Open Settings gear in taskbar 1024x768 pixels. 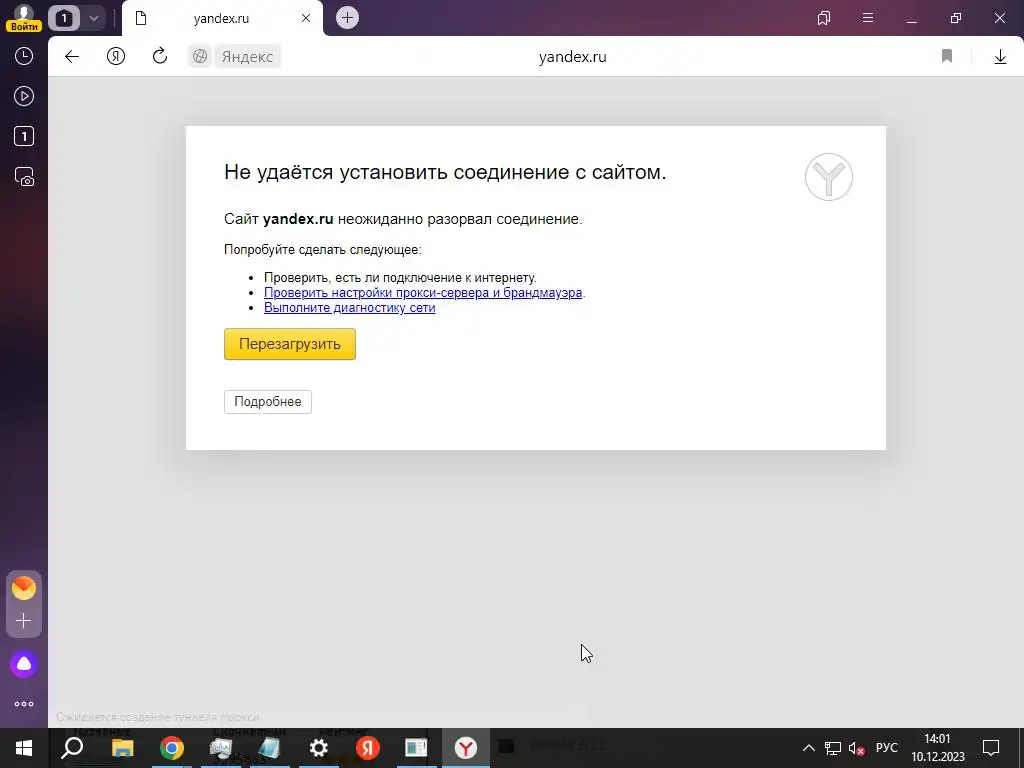(319, 748)
